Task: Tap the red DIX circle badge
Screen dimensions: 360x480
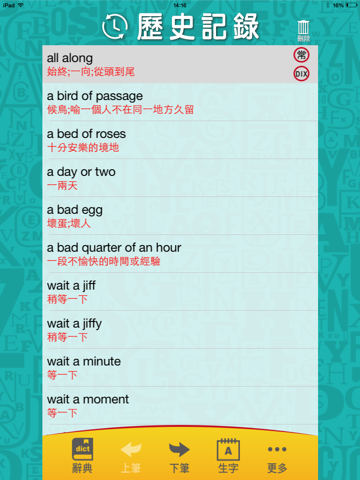Action: [x=301, y=74]
